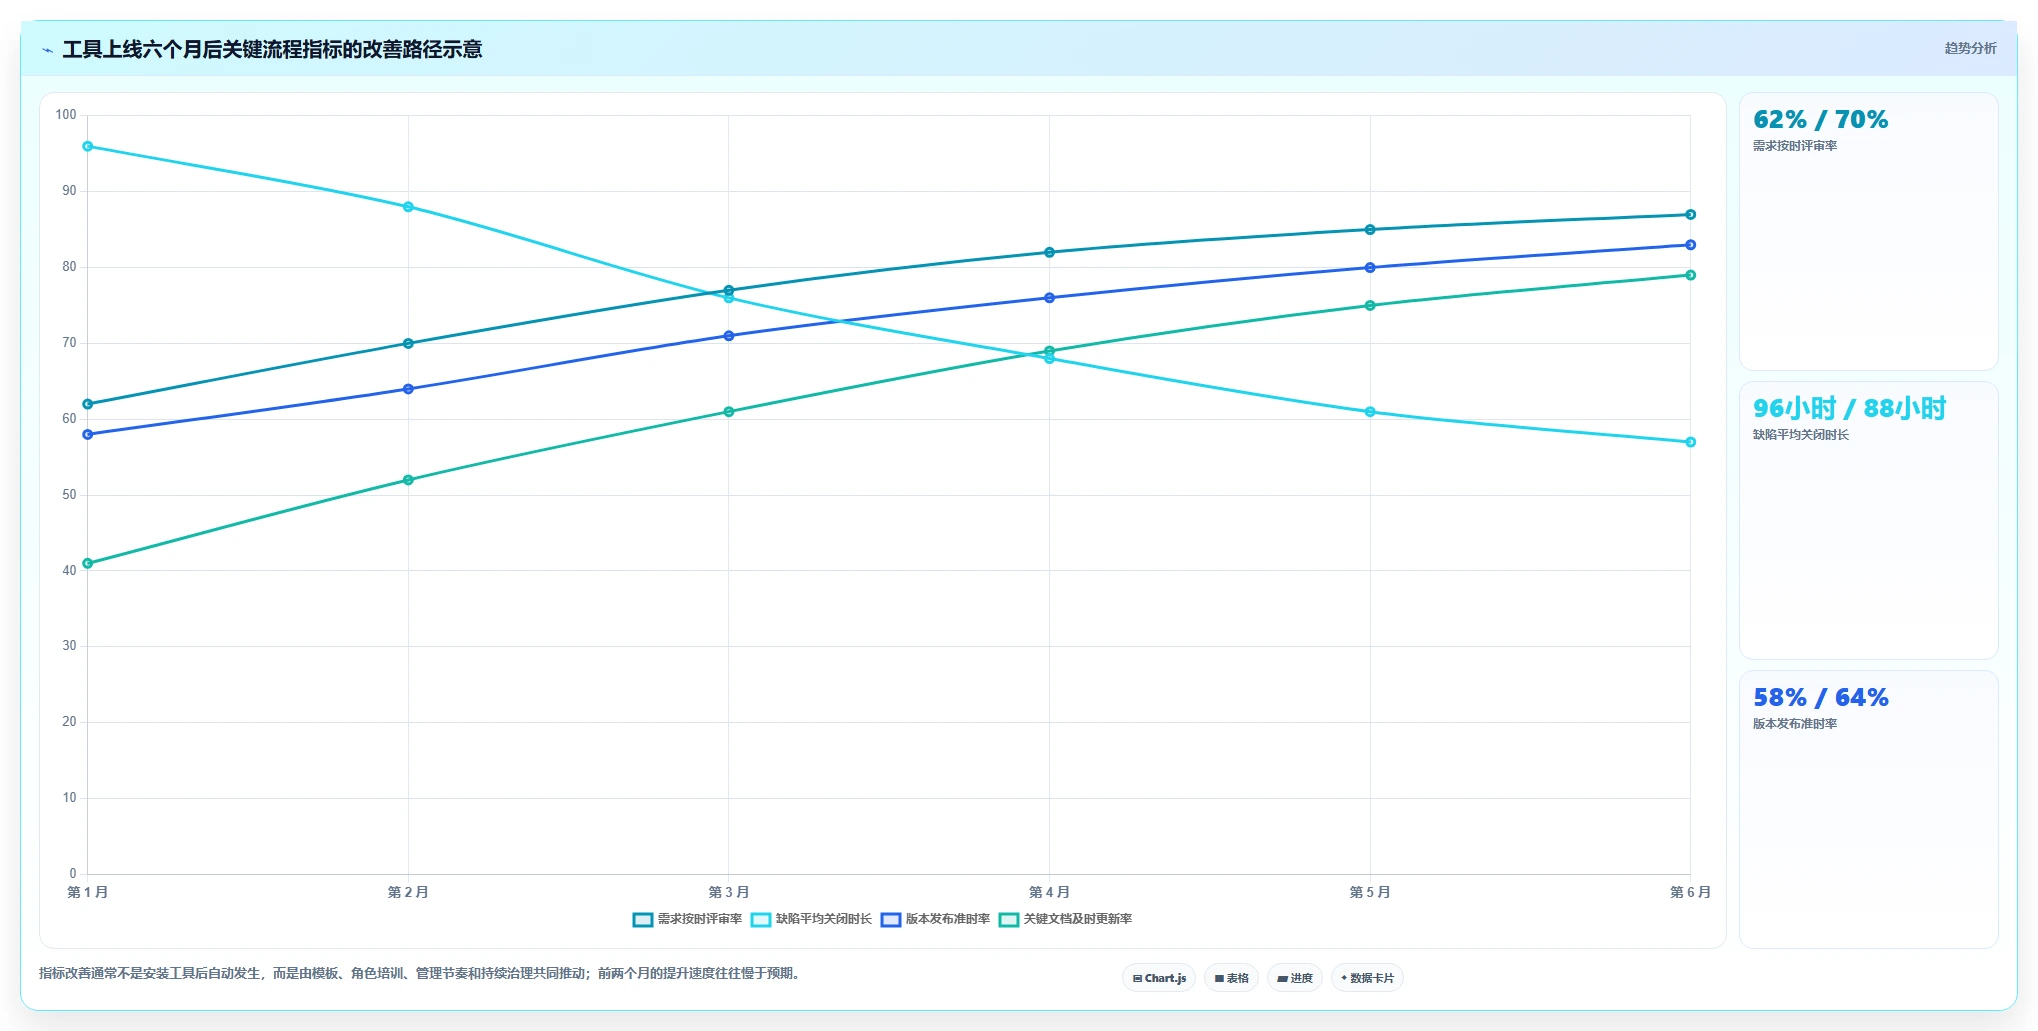Click the footer note starting with 指标改善通常不是
Screen dimensions: 2038x1031
pos(421,973)
